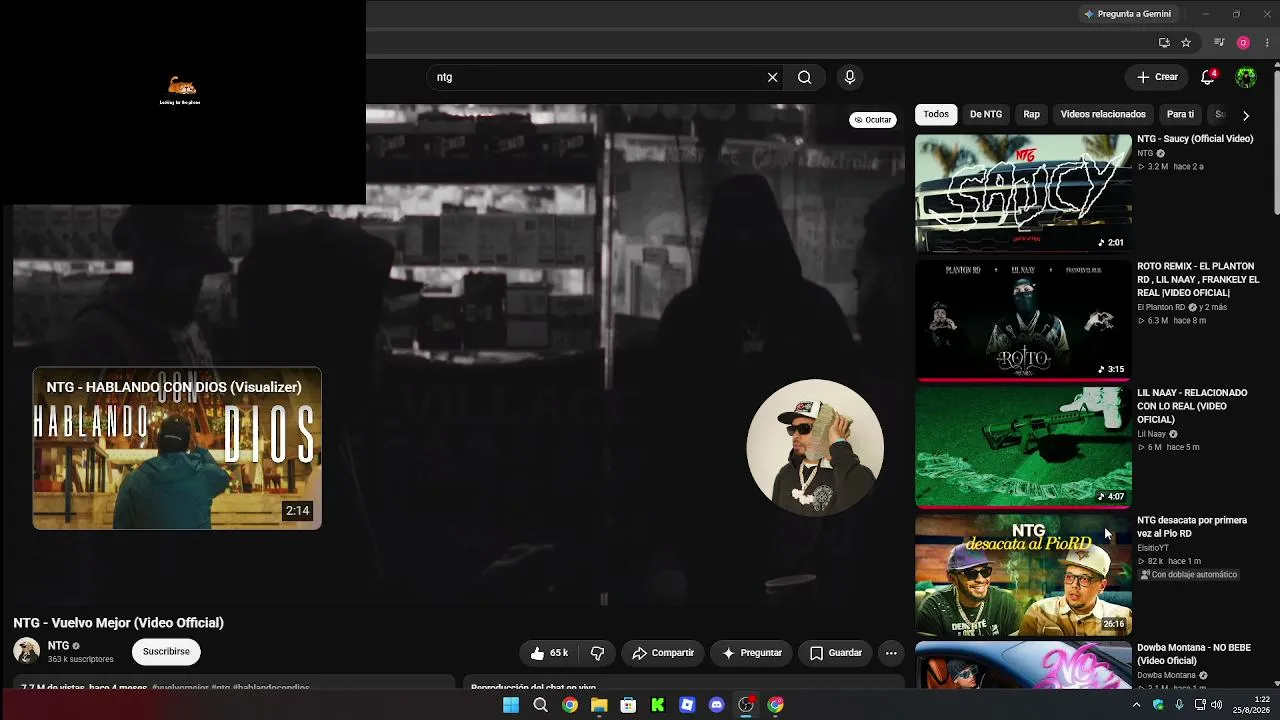Open the El Planton RD channel link

[1161, 307]
